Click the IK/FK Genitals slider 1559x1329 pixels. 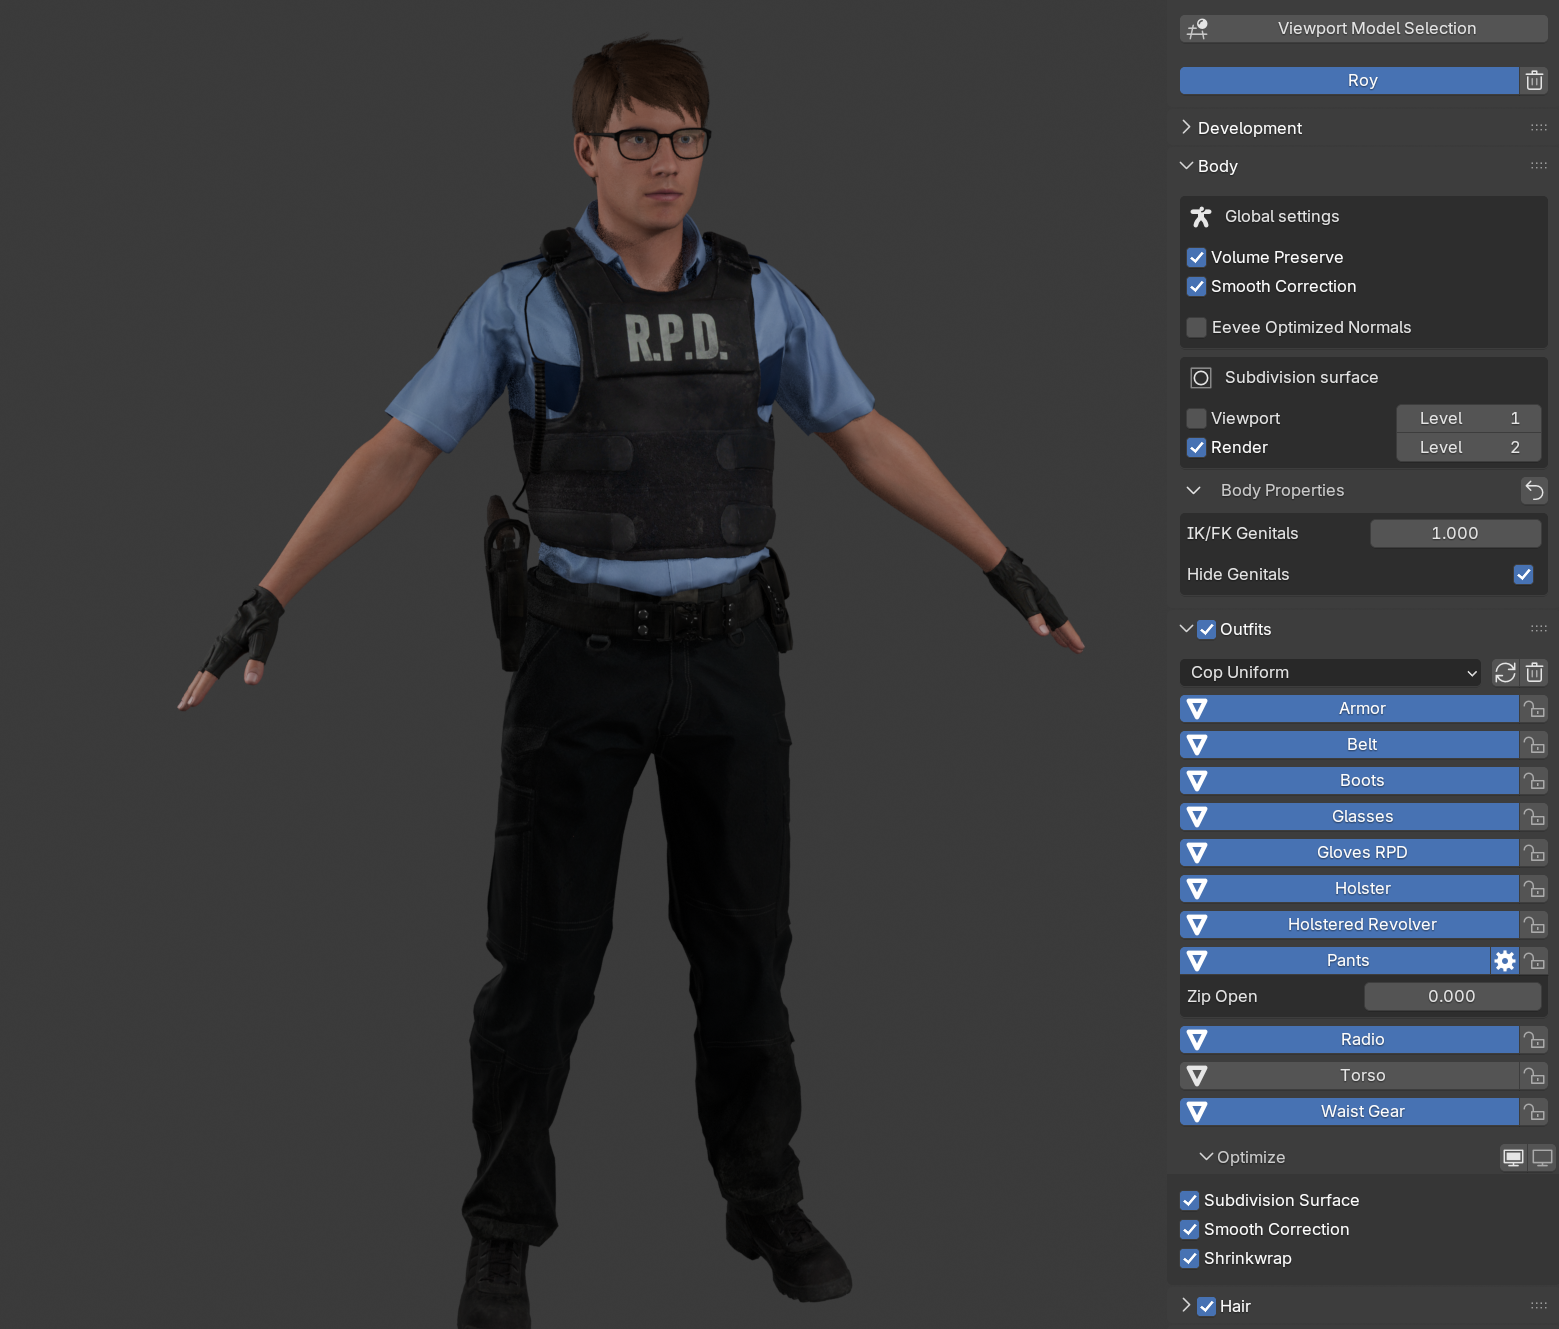pyautogui.click(x=1455, y=533)
